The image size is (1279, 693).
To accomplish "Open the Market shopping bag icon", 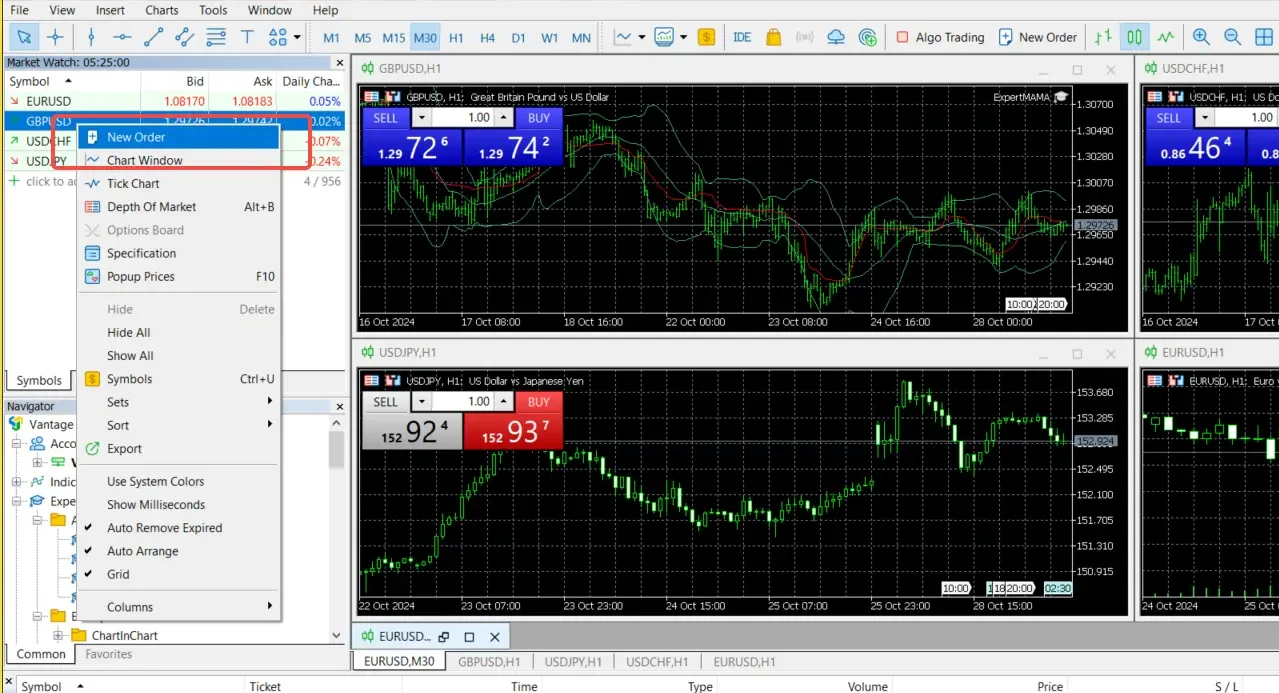I will click(773, 37).
